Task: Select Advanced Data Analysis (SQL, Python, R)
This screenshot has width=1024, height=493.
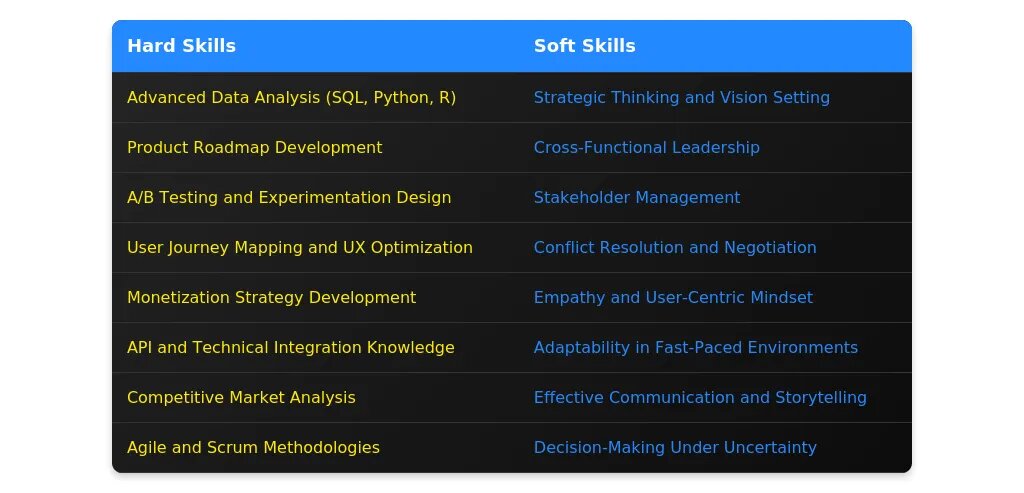Action: pos(291,97)
